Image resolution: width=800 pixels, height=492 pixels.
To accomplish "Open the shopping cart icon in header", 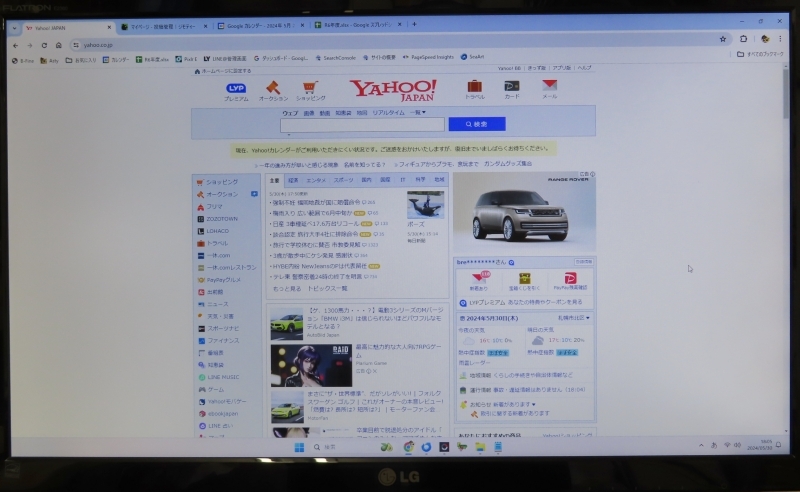I will pyautogui.click(x=310, y=87).
